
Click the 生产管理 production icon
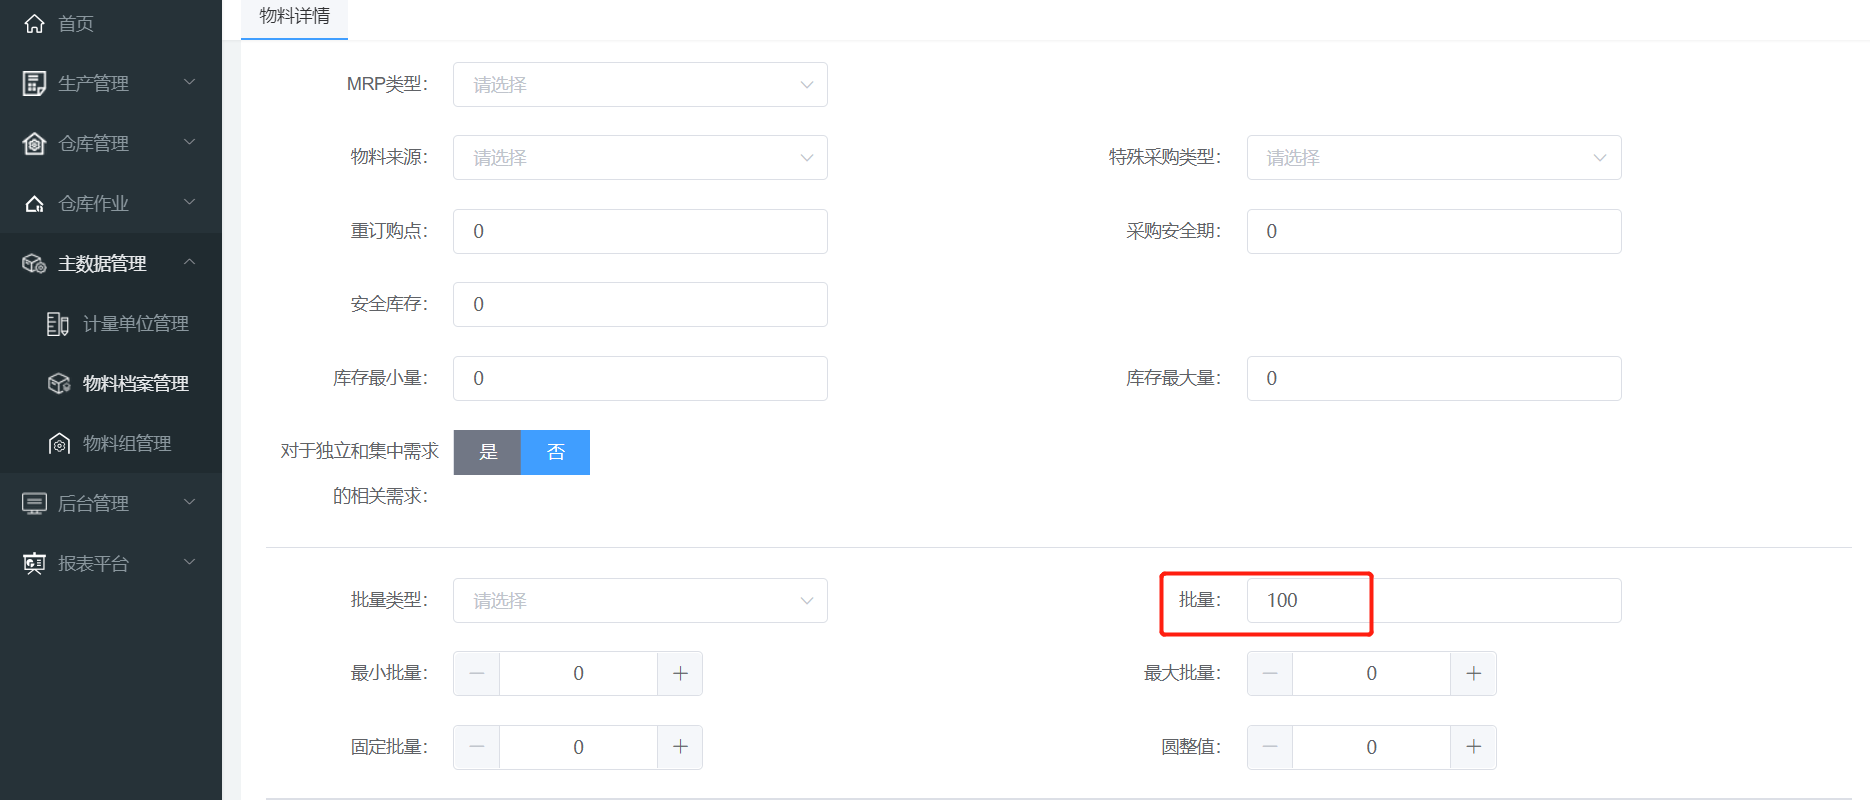(34, 84)
